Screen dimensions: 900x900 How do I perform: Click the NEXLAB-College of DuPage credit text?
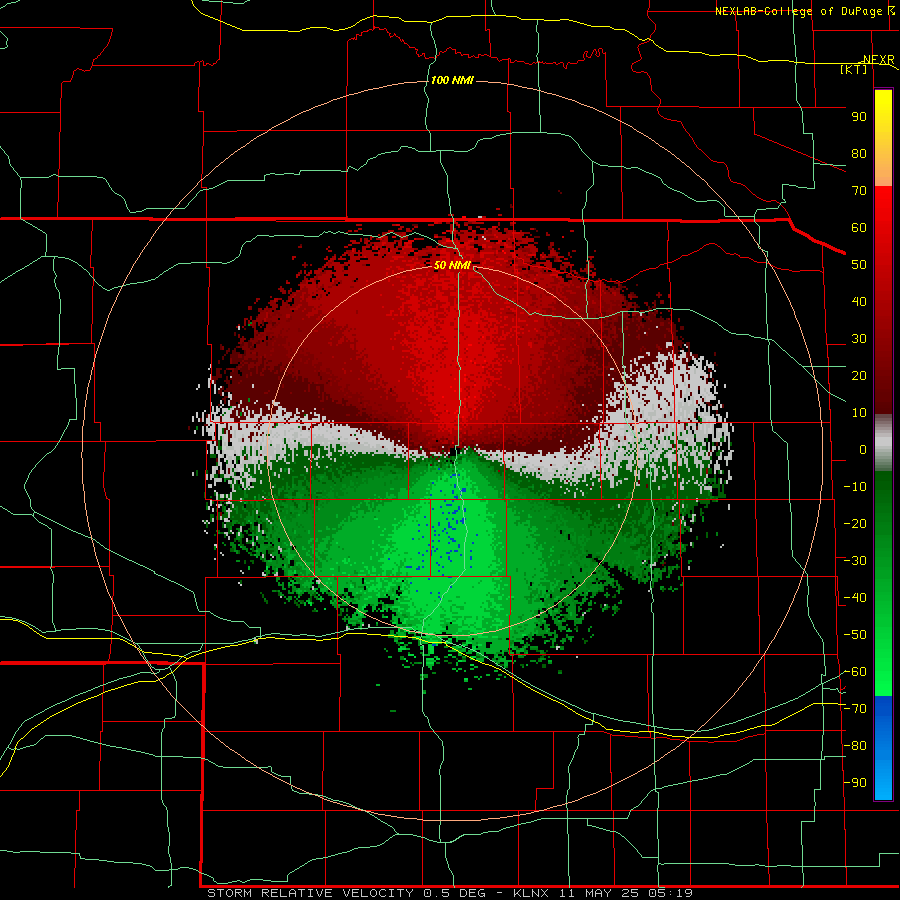(798, 11)
